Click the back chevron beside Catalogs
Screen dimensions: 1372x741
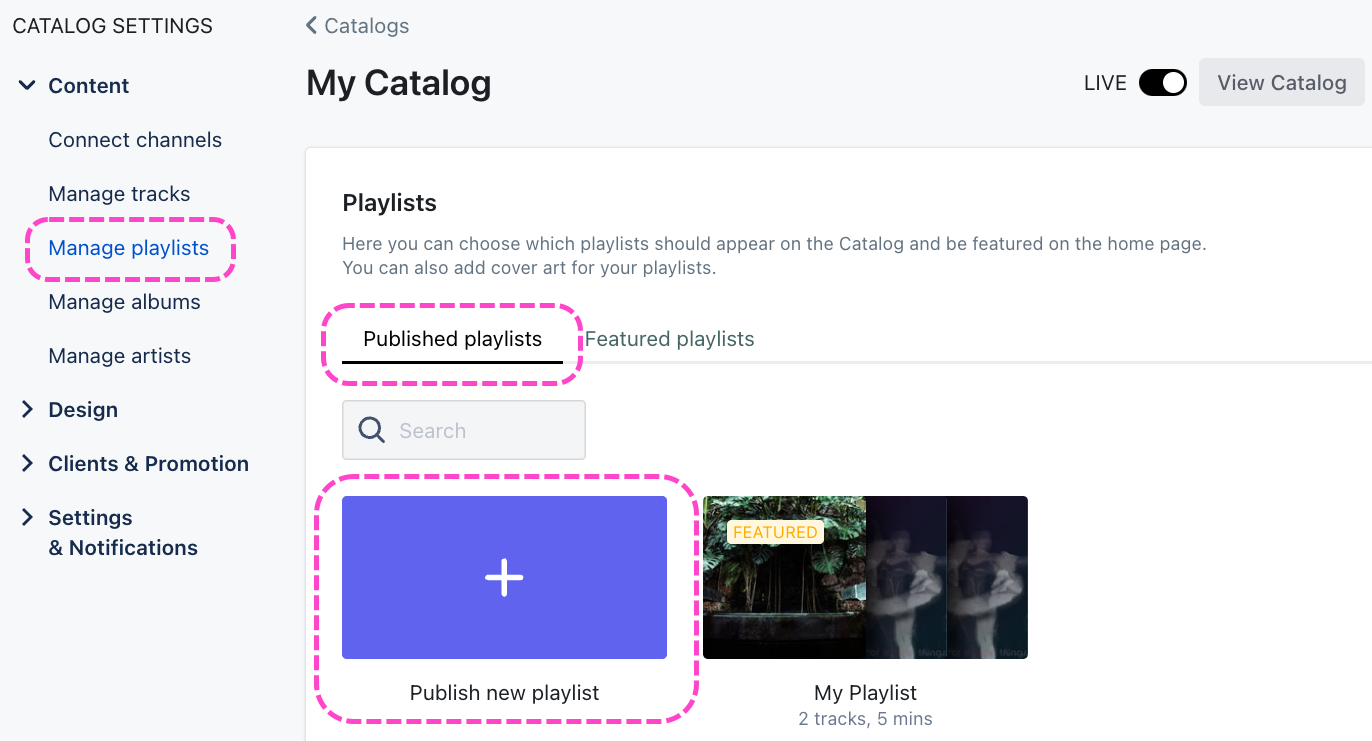click(x=311, y=25)
